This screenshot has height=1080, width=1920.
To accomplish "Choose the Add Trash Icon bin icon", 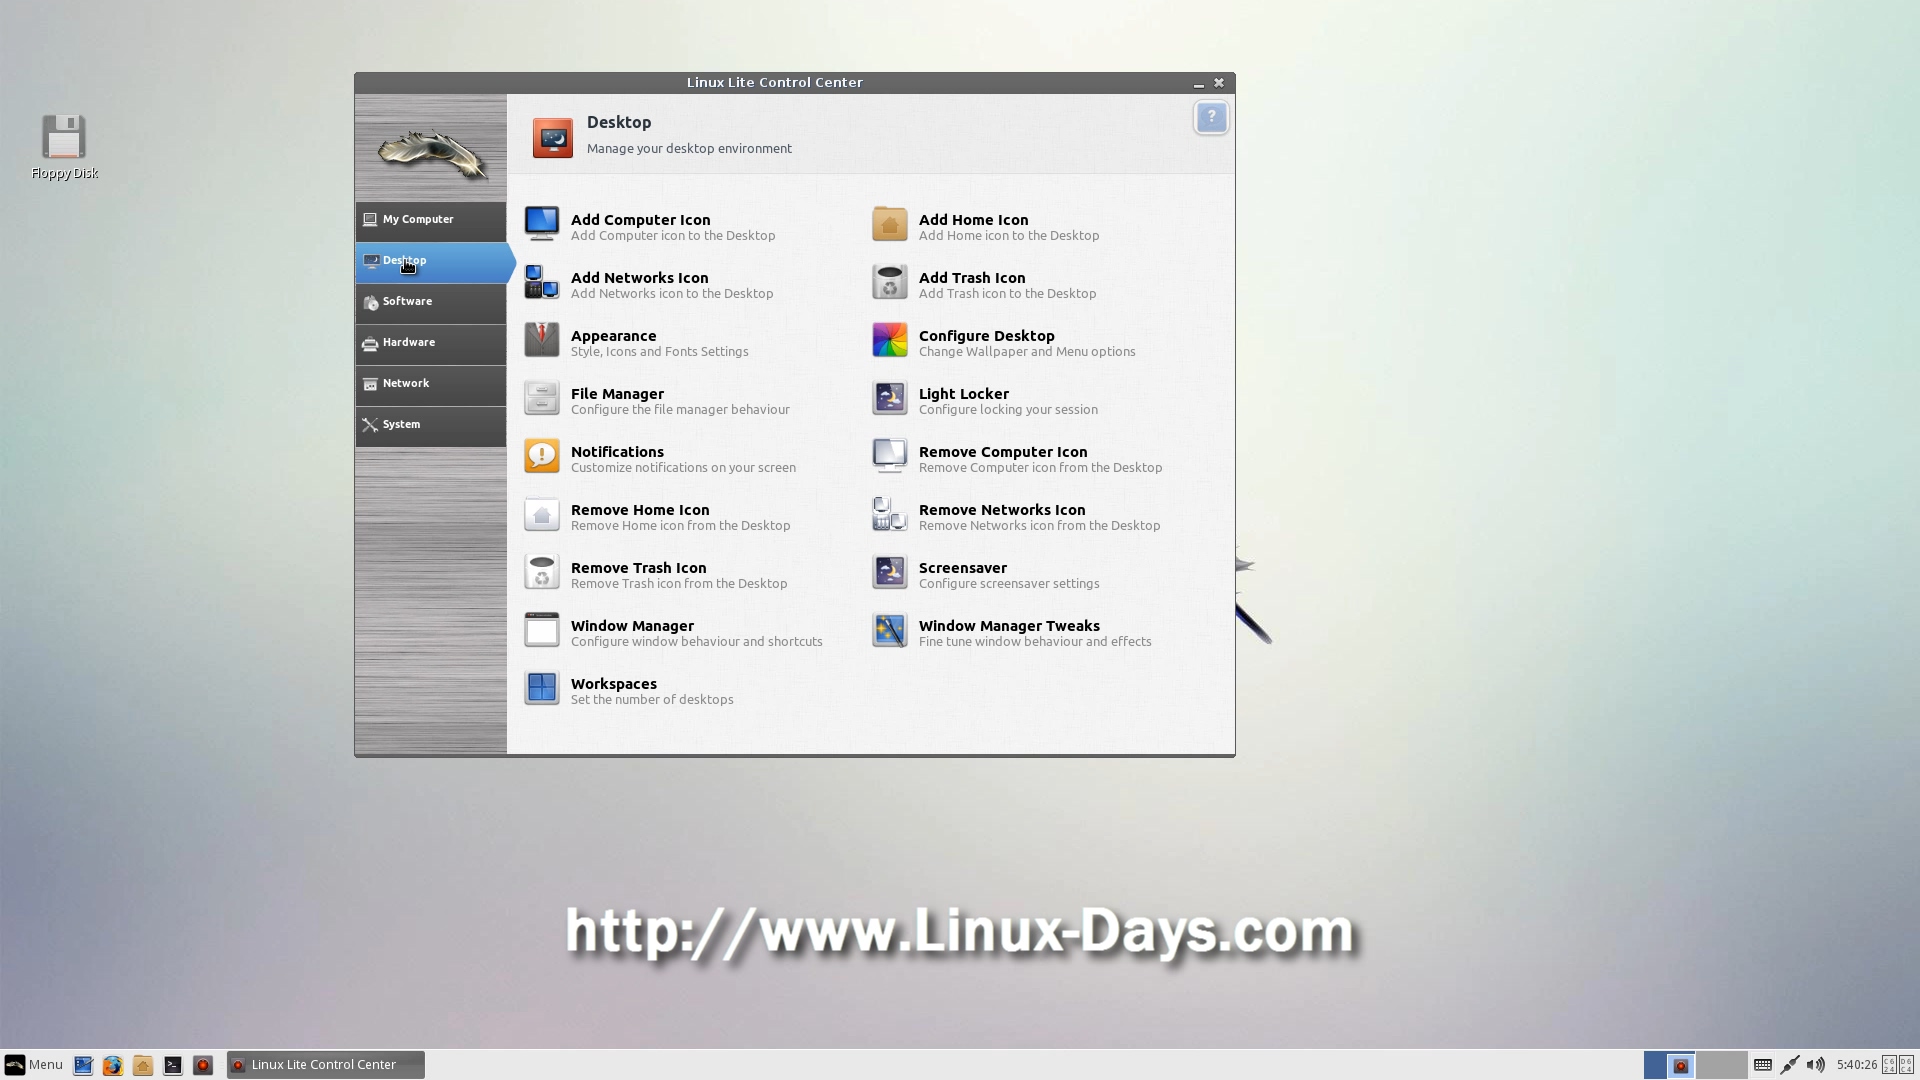I will 890,282.
